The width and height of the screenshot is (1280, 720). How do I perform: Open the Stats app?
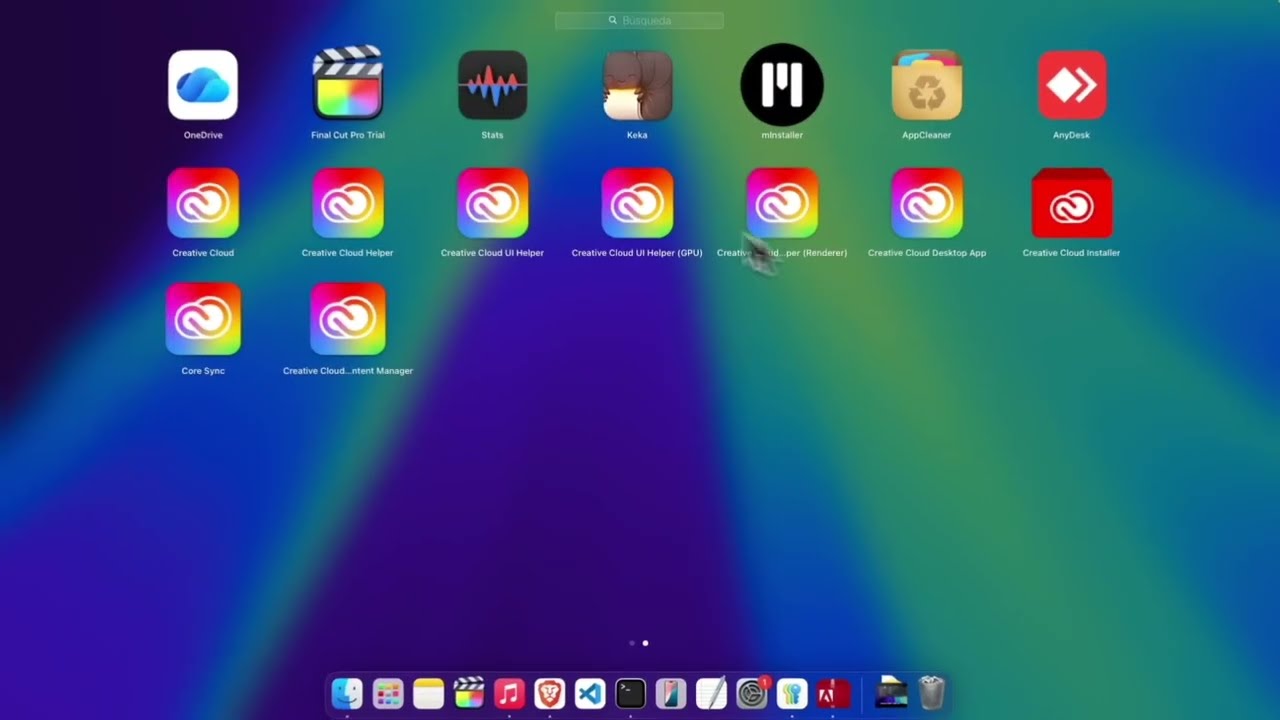coord(492,85)
